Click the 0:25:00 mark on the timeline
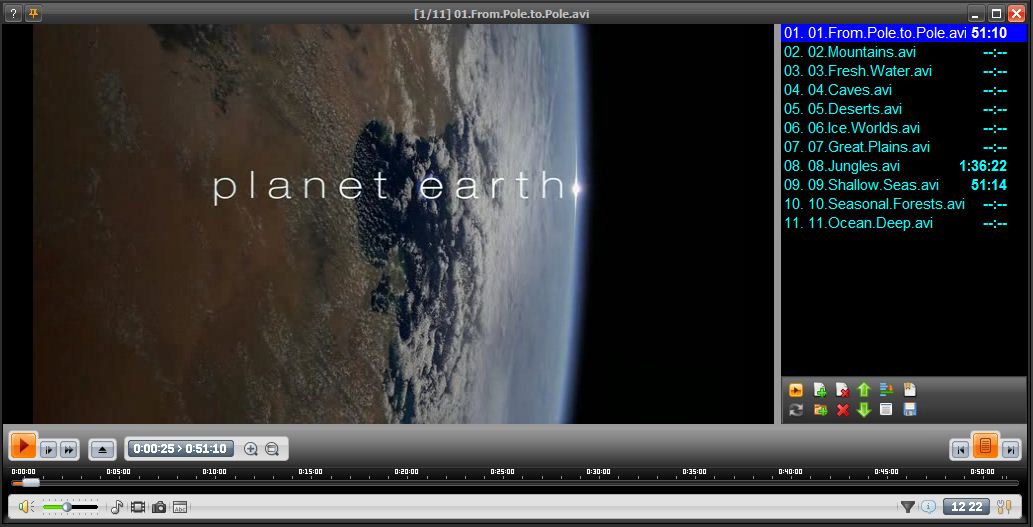 502,482
